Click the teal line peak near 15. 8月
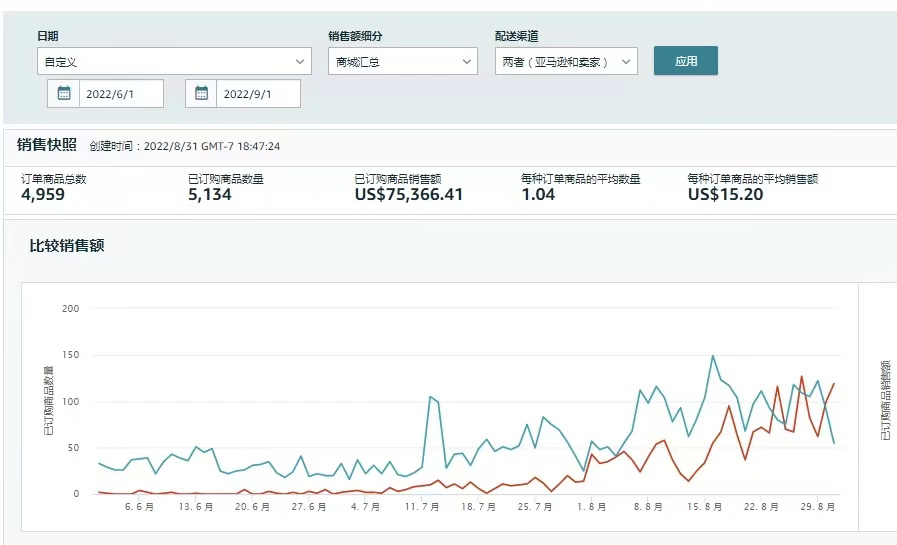897x545 pixels. click(x=713, y=356)
